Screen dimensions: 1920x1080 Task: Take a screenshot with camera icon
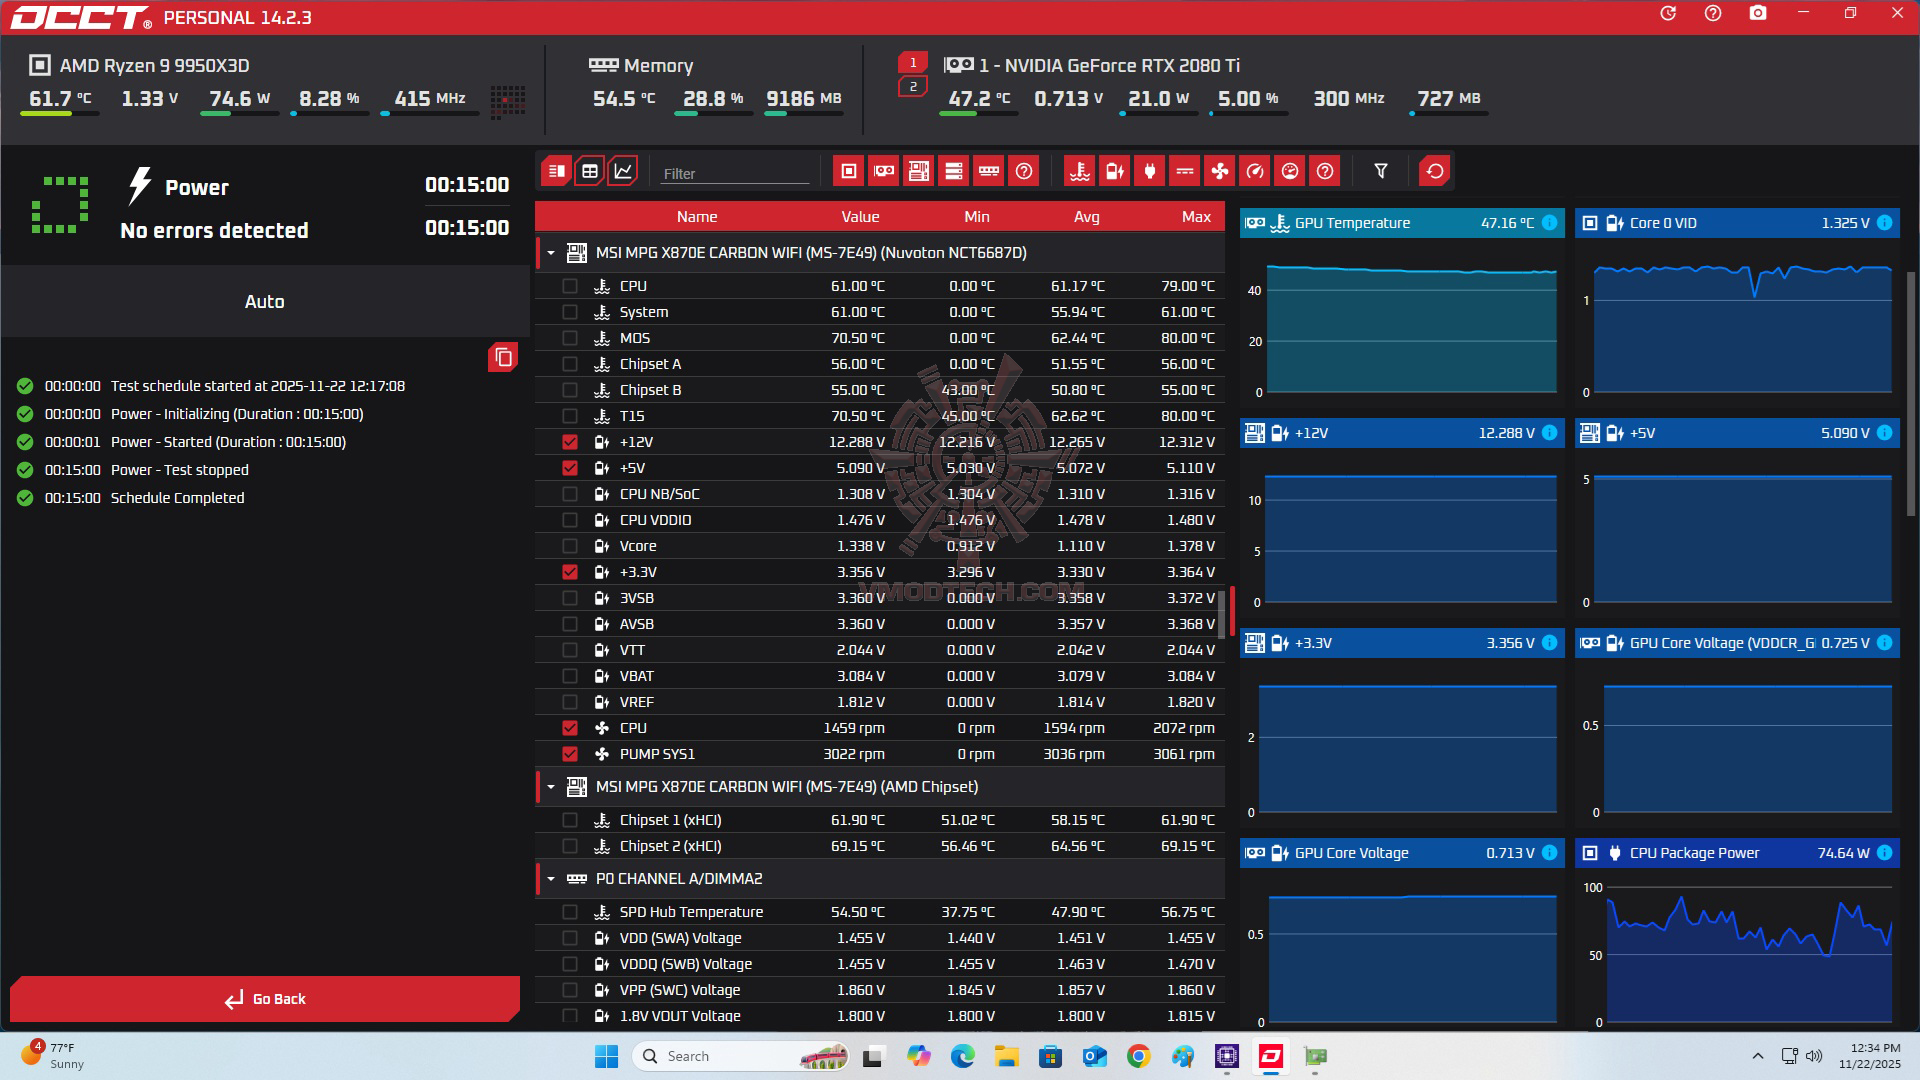(1758, 14)
